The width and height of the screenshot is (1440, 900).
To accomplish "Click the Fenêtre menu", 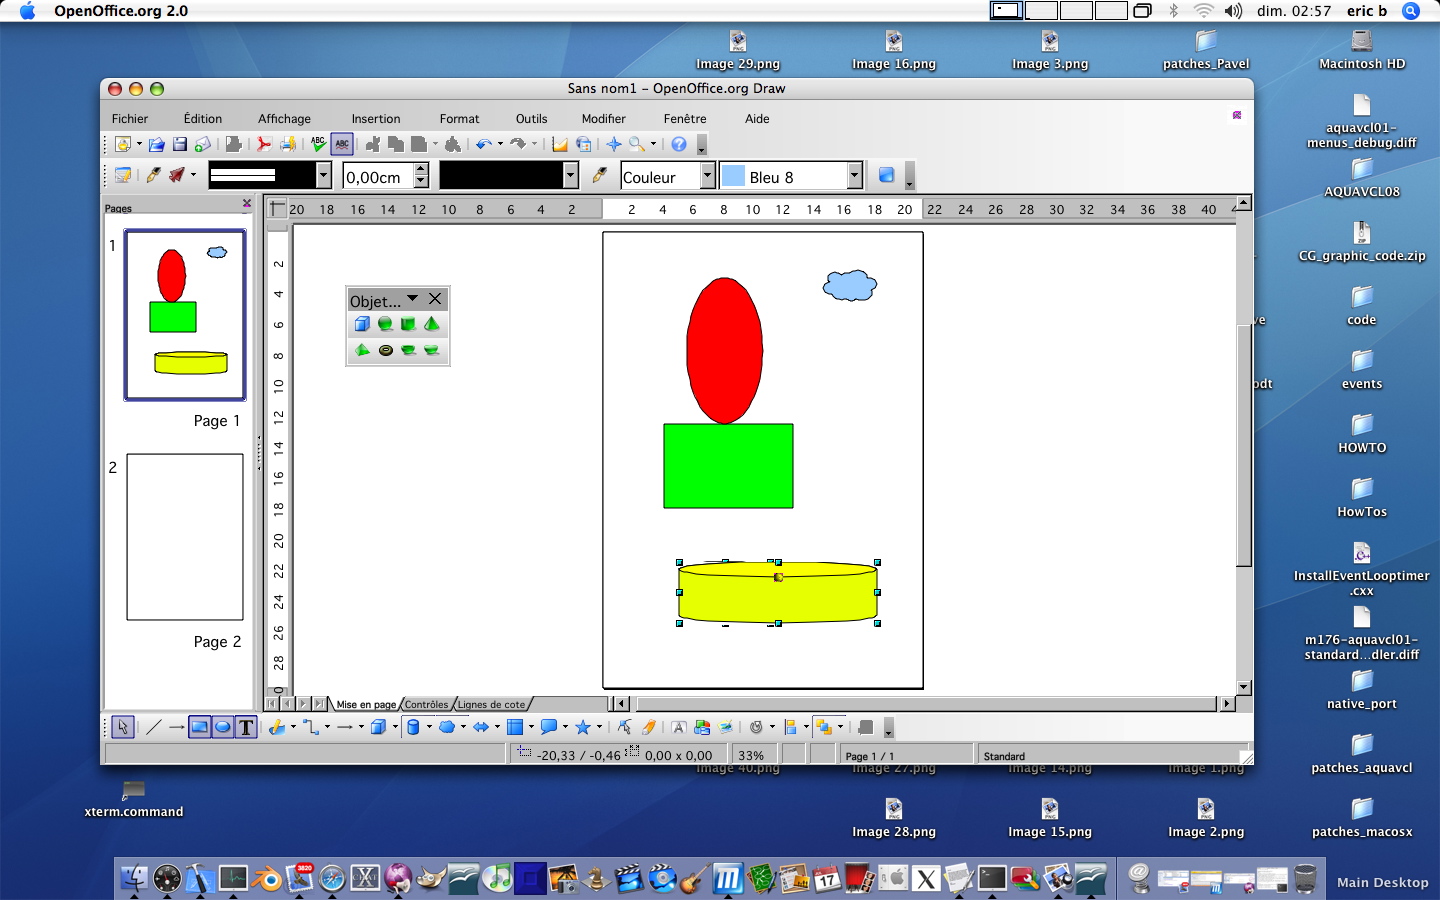I will pos(685,118).
